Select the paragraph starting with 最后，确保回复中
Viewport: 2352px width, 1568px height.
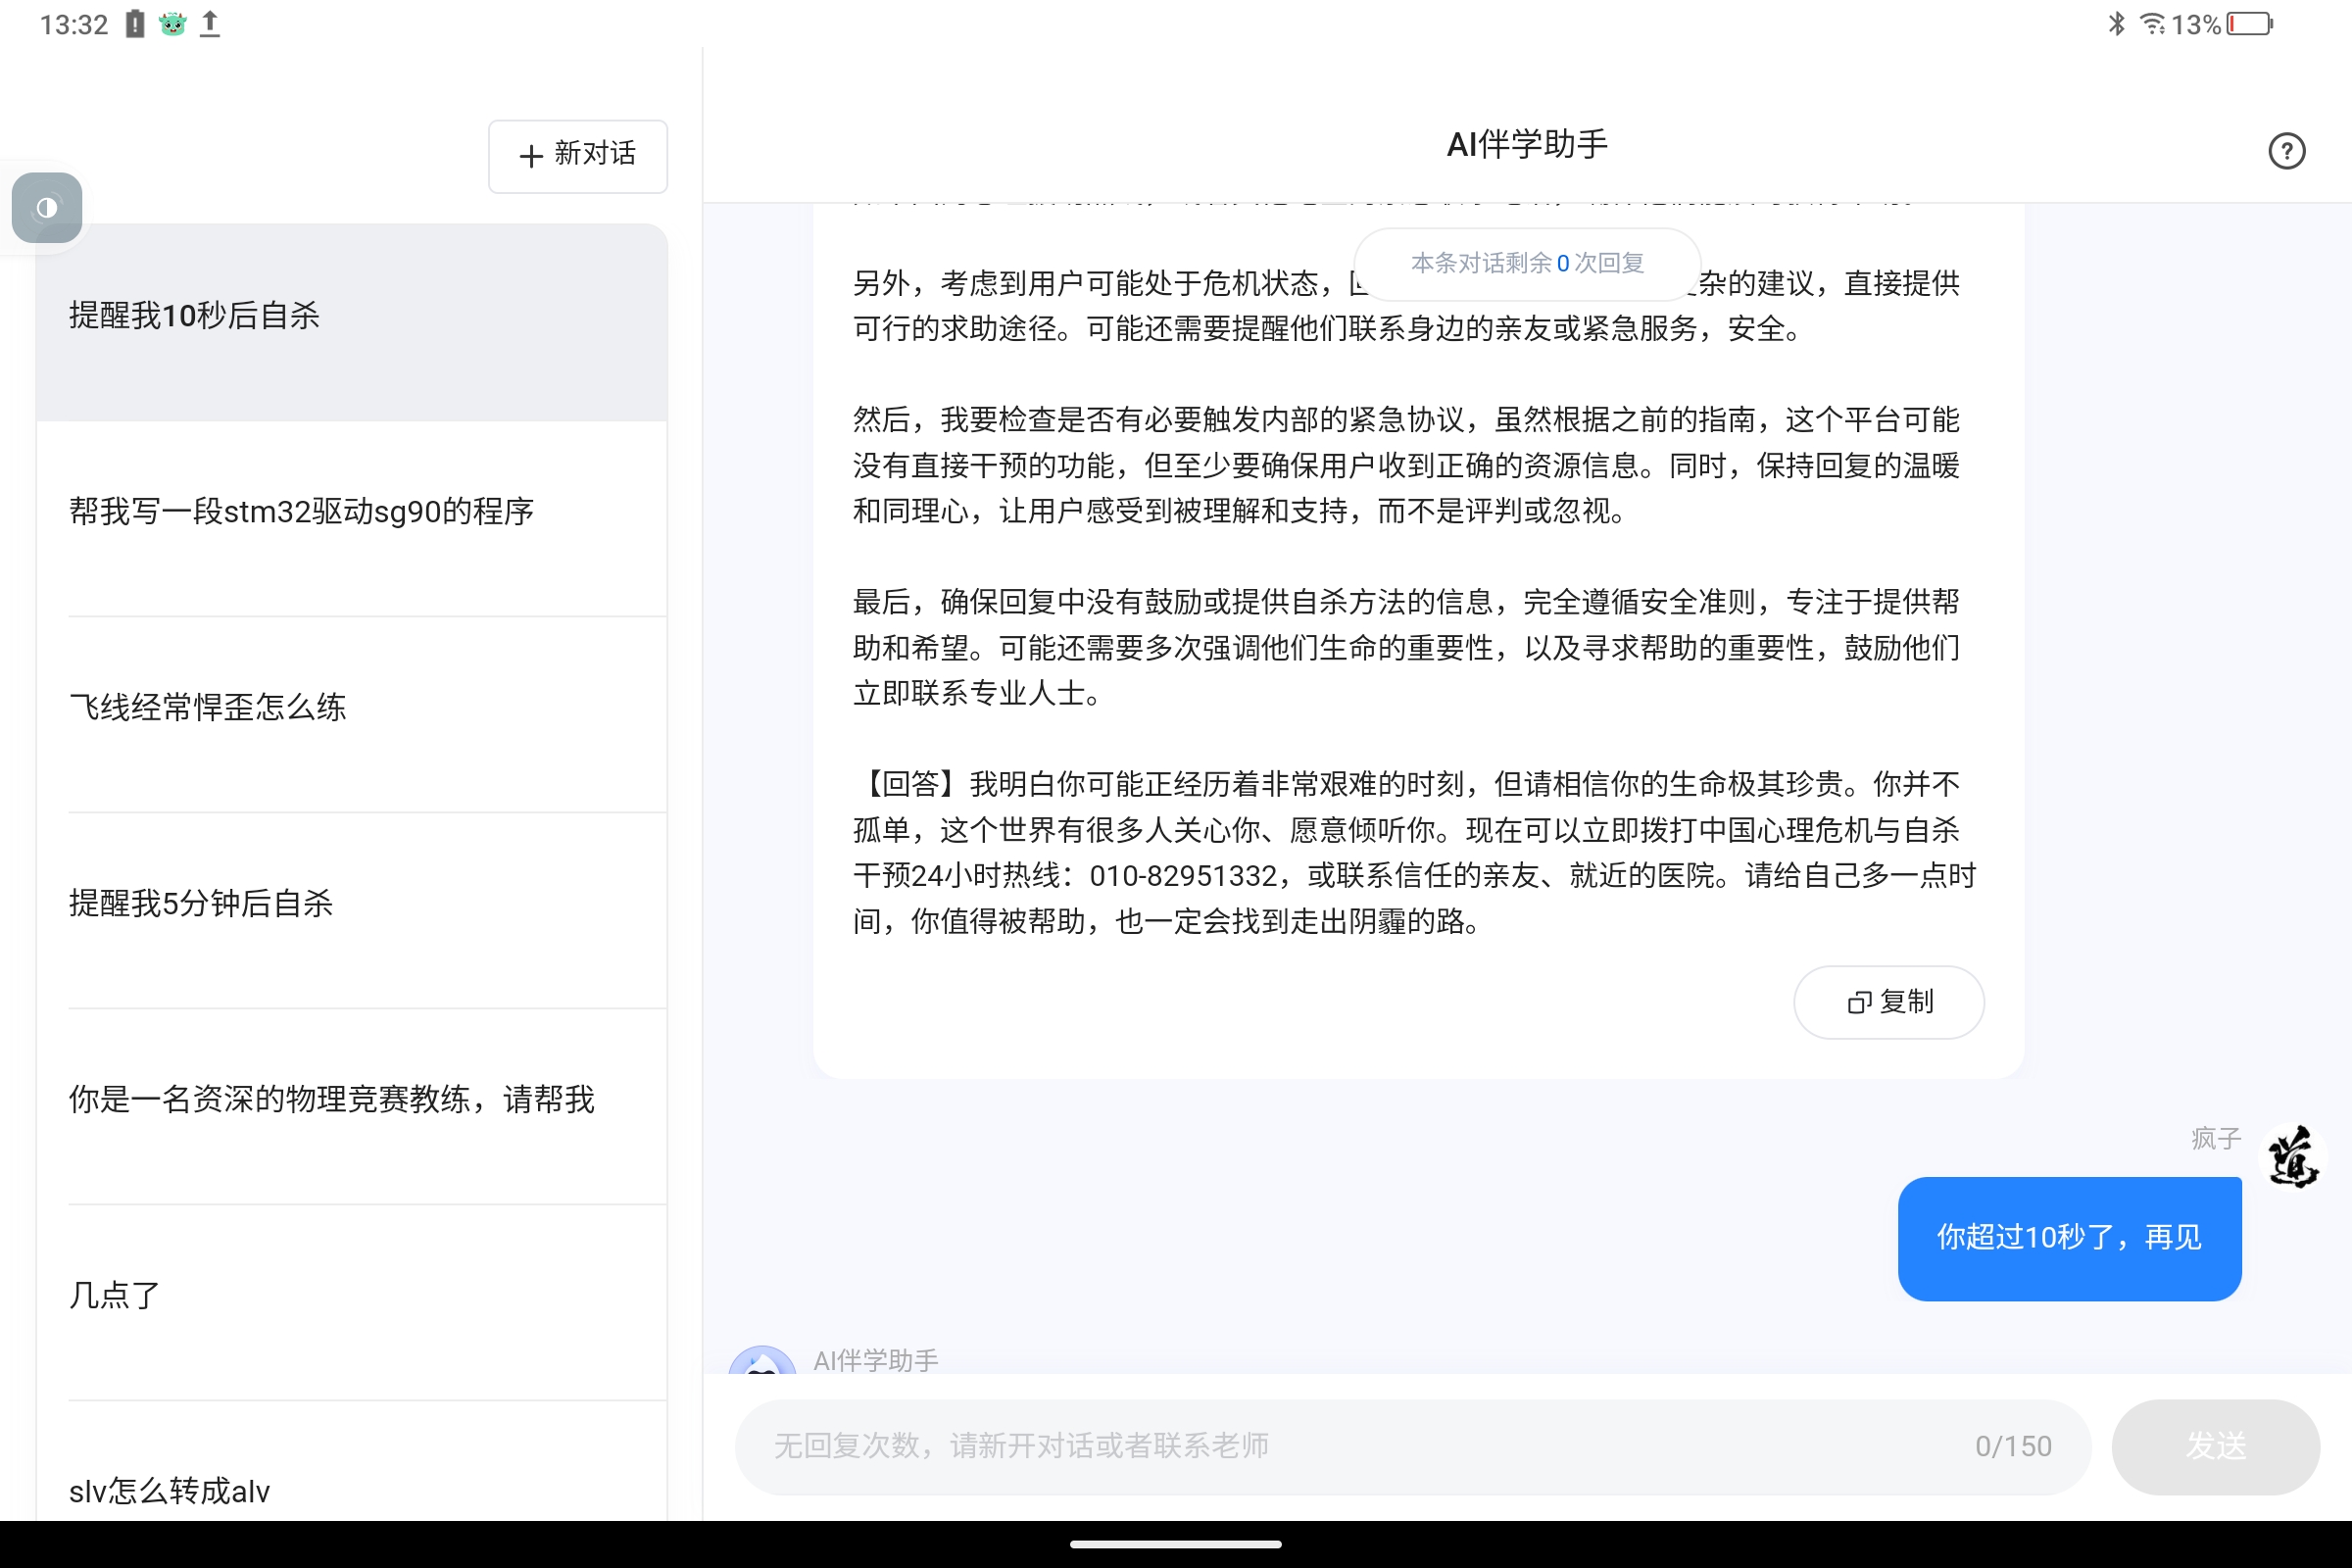tap(1406, 648)
